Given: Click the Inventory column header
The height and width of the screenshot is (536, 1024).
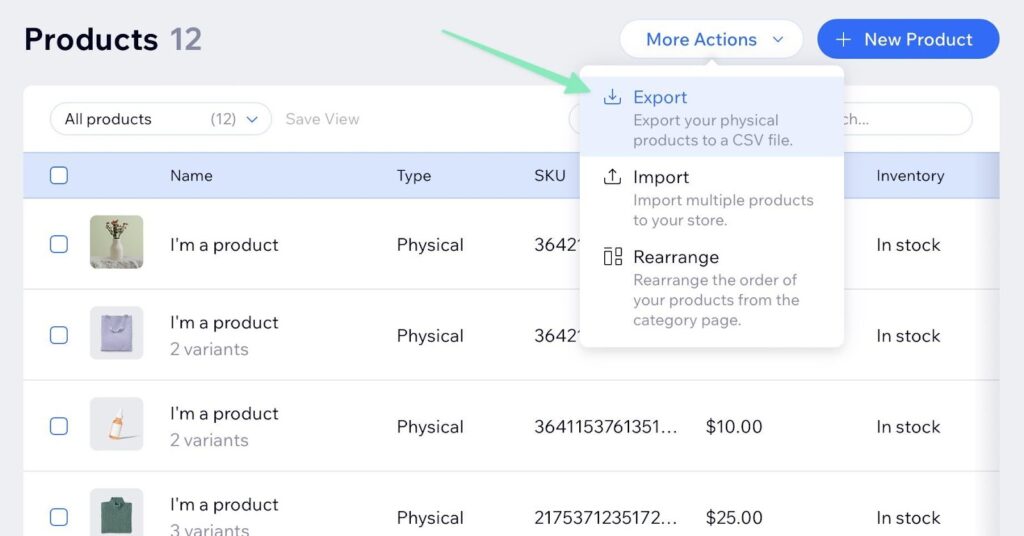Looking at the screenshot, I should tap(909, 175).
